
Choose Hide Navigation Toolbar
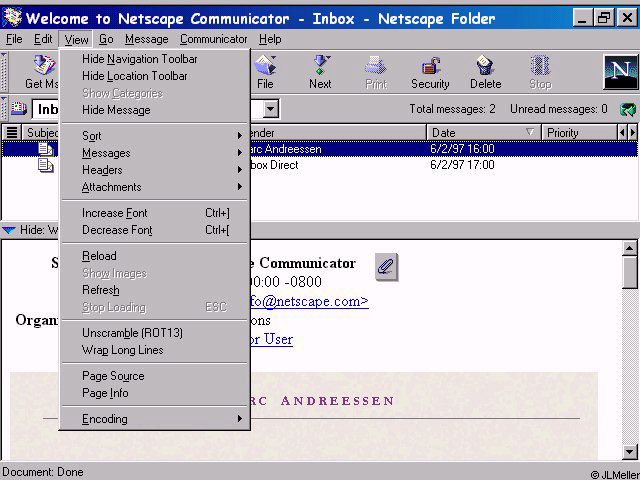(154, 59)
